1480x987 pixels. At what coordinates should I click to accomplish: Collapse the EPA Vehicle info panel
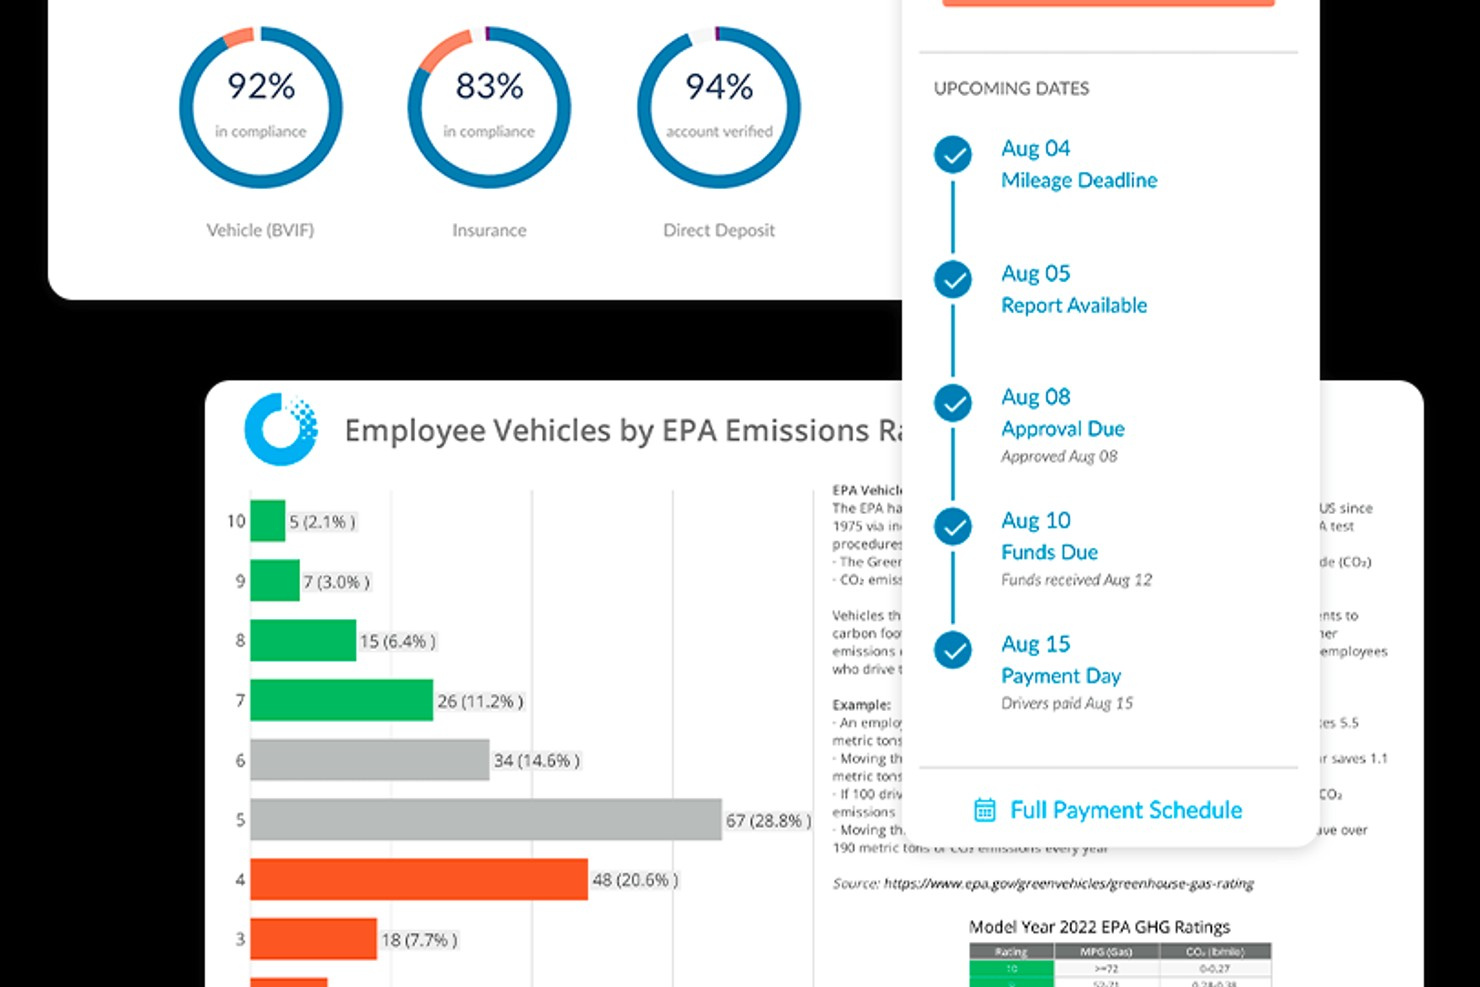coord(868,490)
